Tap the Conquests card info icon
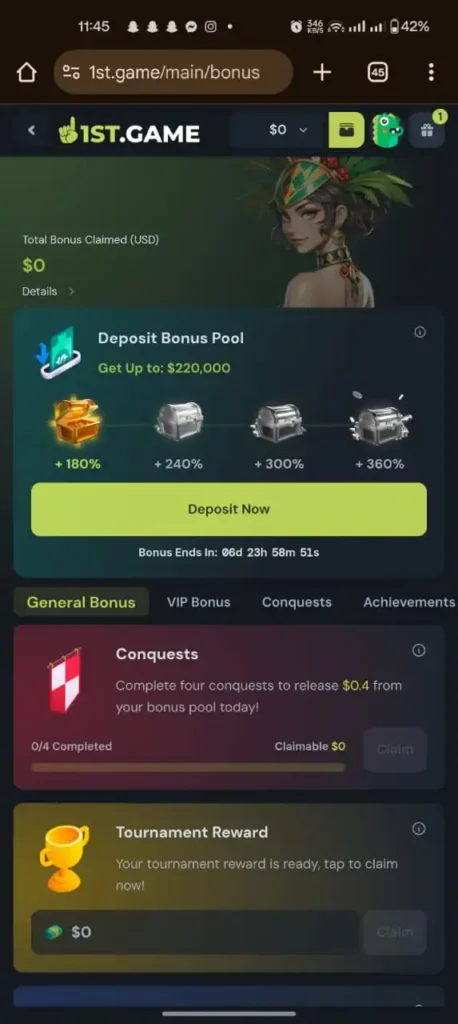Viewport: 458px width, 1024px height. [x=419, y=650]
